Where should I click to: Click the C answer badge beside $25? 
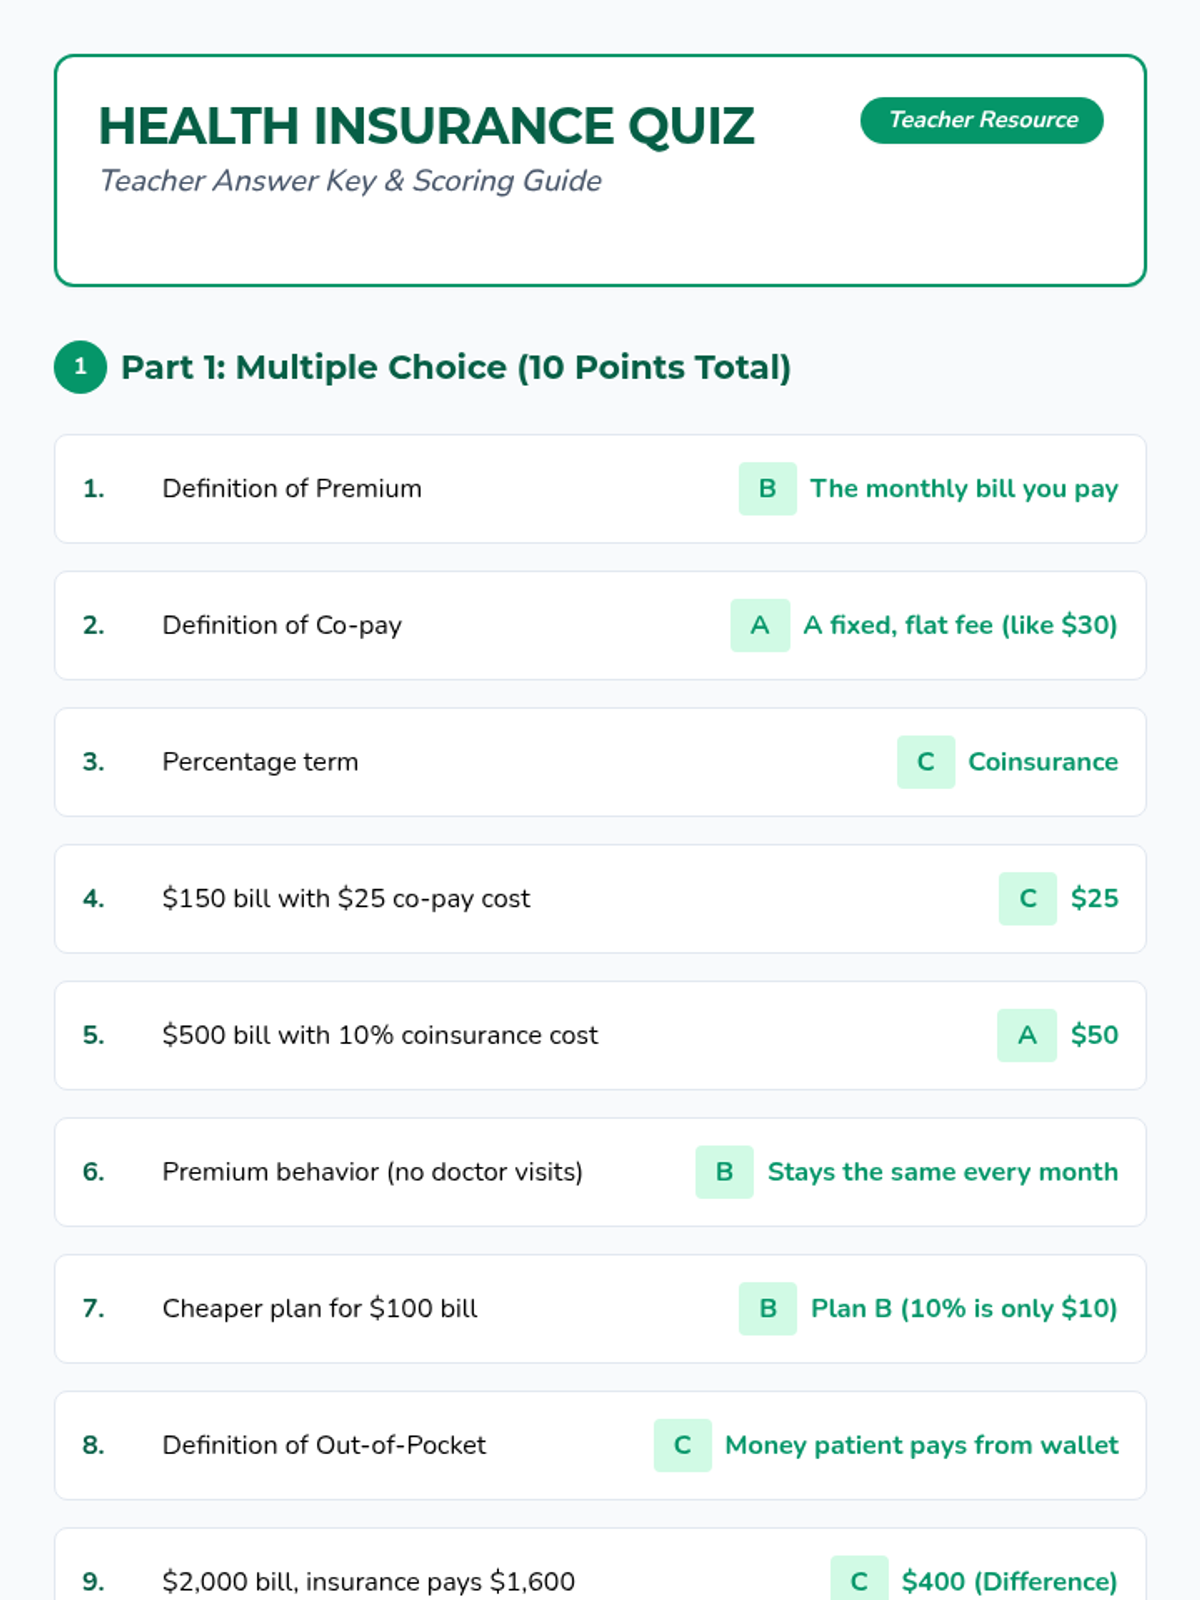pyautogui.click(x=1027, y=898)
